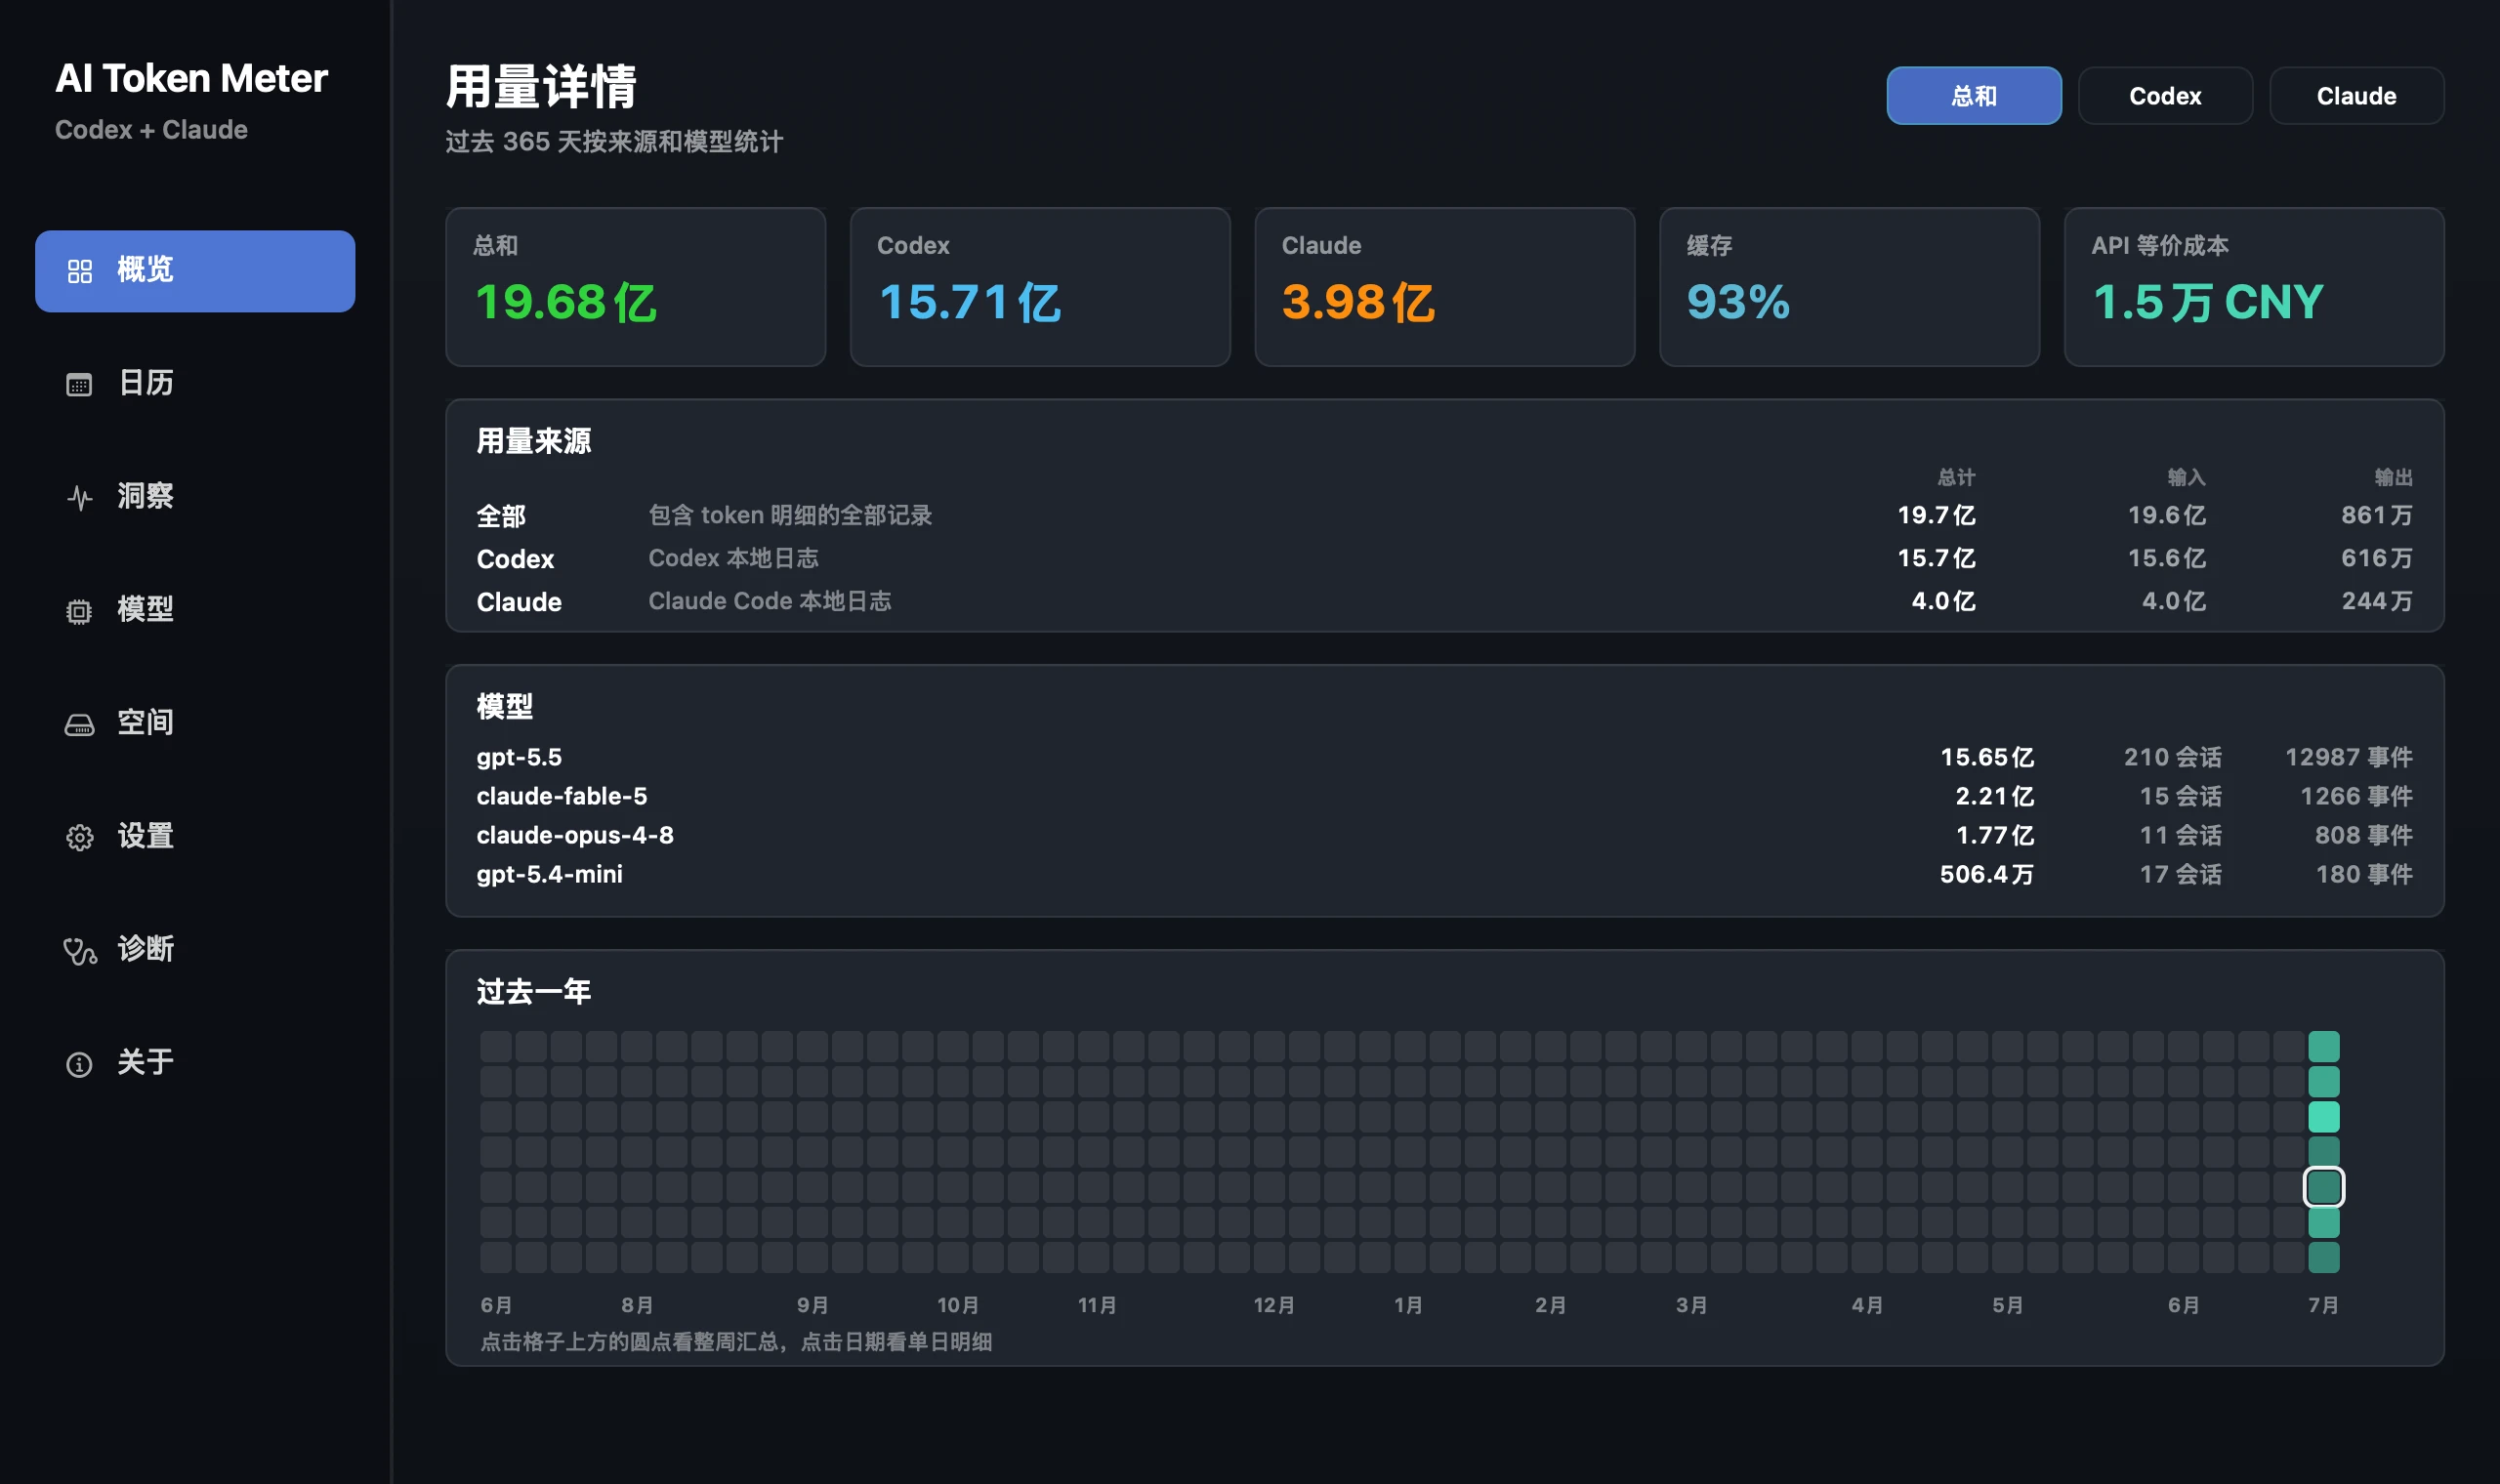Select the claude-fable-5 model row
The image size is (2500, 1484).
coord(1445,796)
